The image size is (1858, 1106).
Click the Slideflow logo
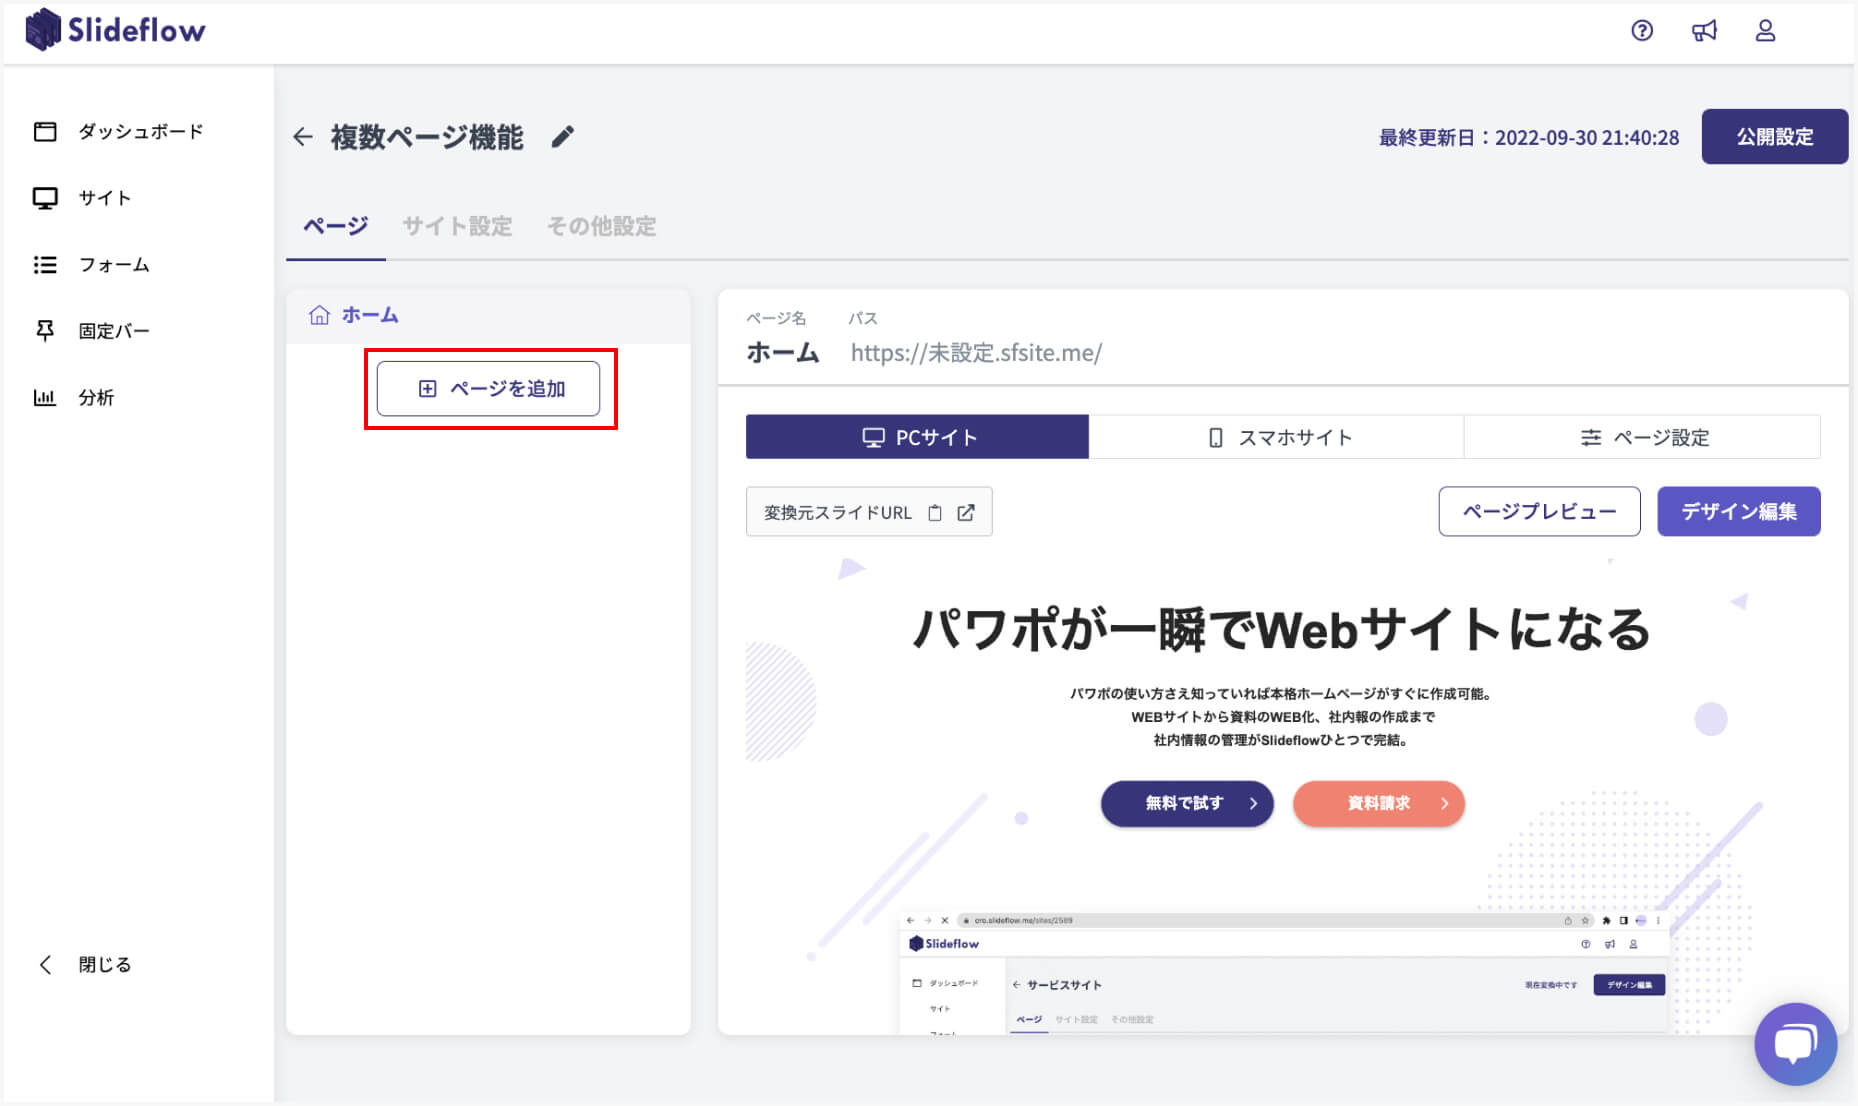pyautogui.click(x=115, y=30)
